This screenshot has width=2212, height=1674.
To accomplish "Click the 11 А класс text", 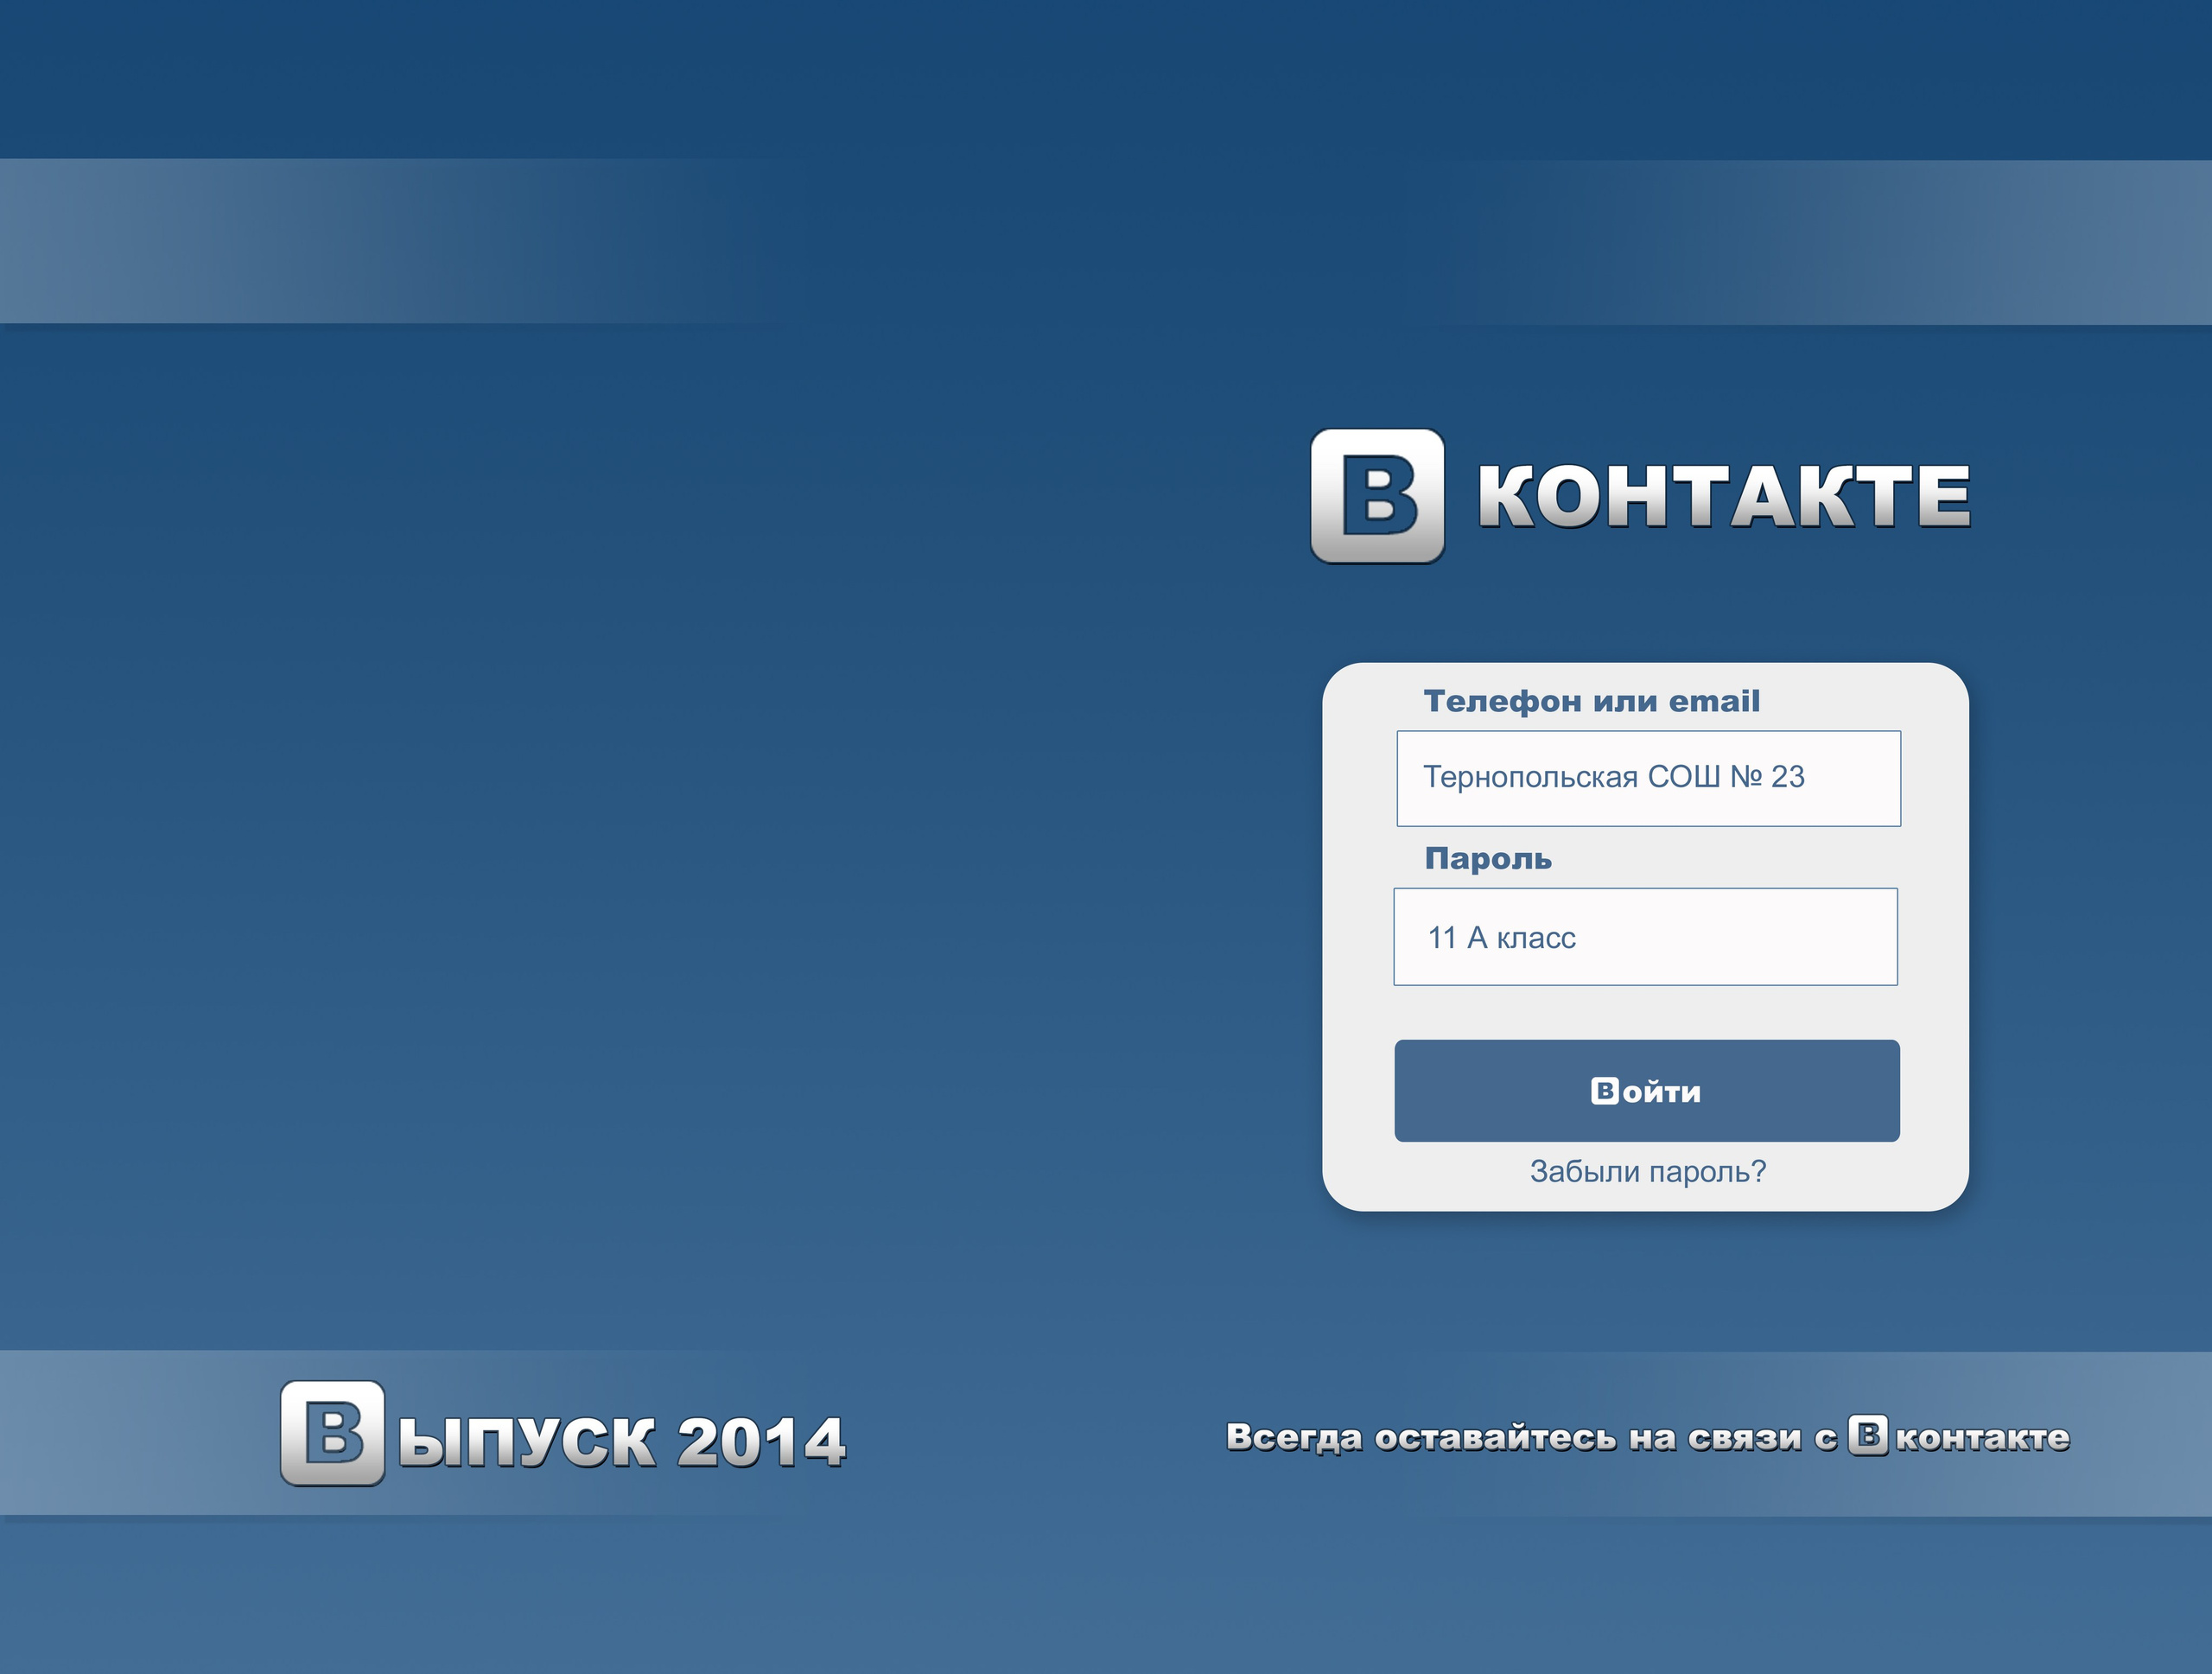I will [x=1501, y=938].
